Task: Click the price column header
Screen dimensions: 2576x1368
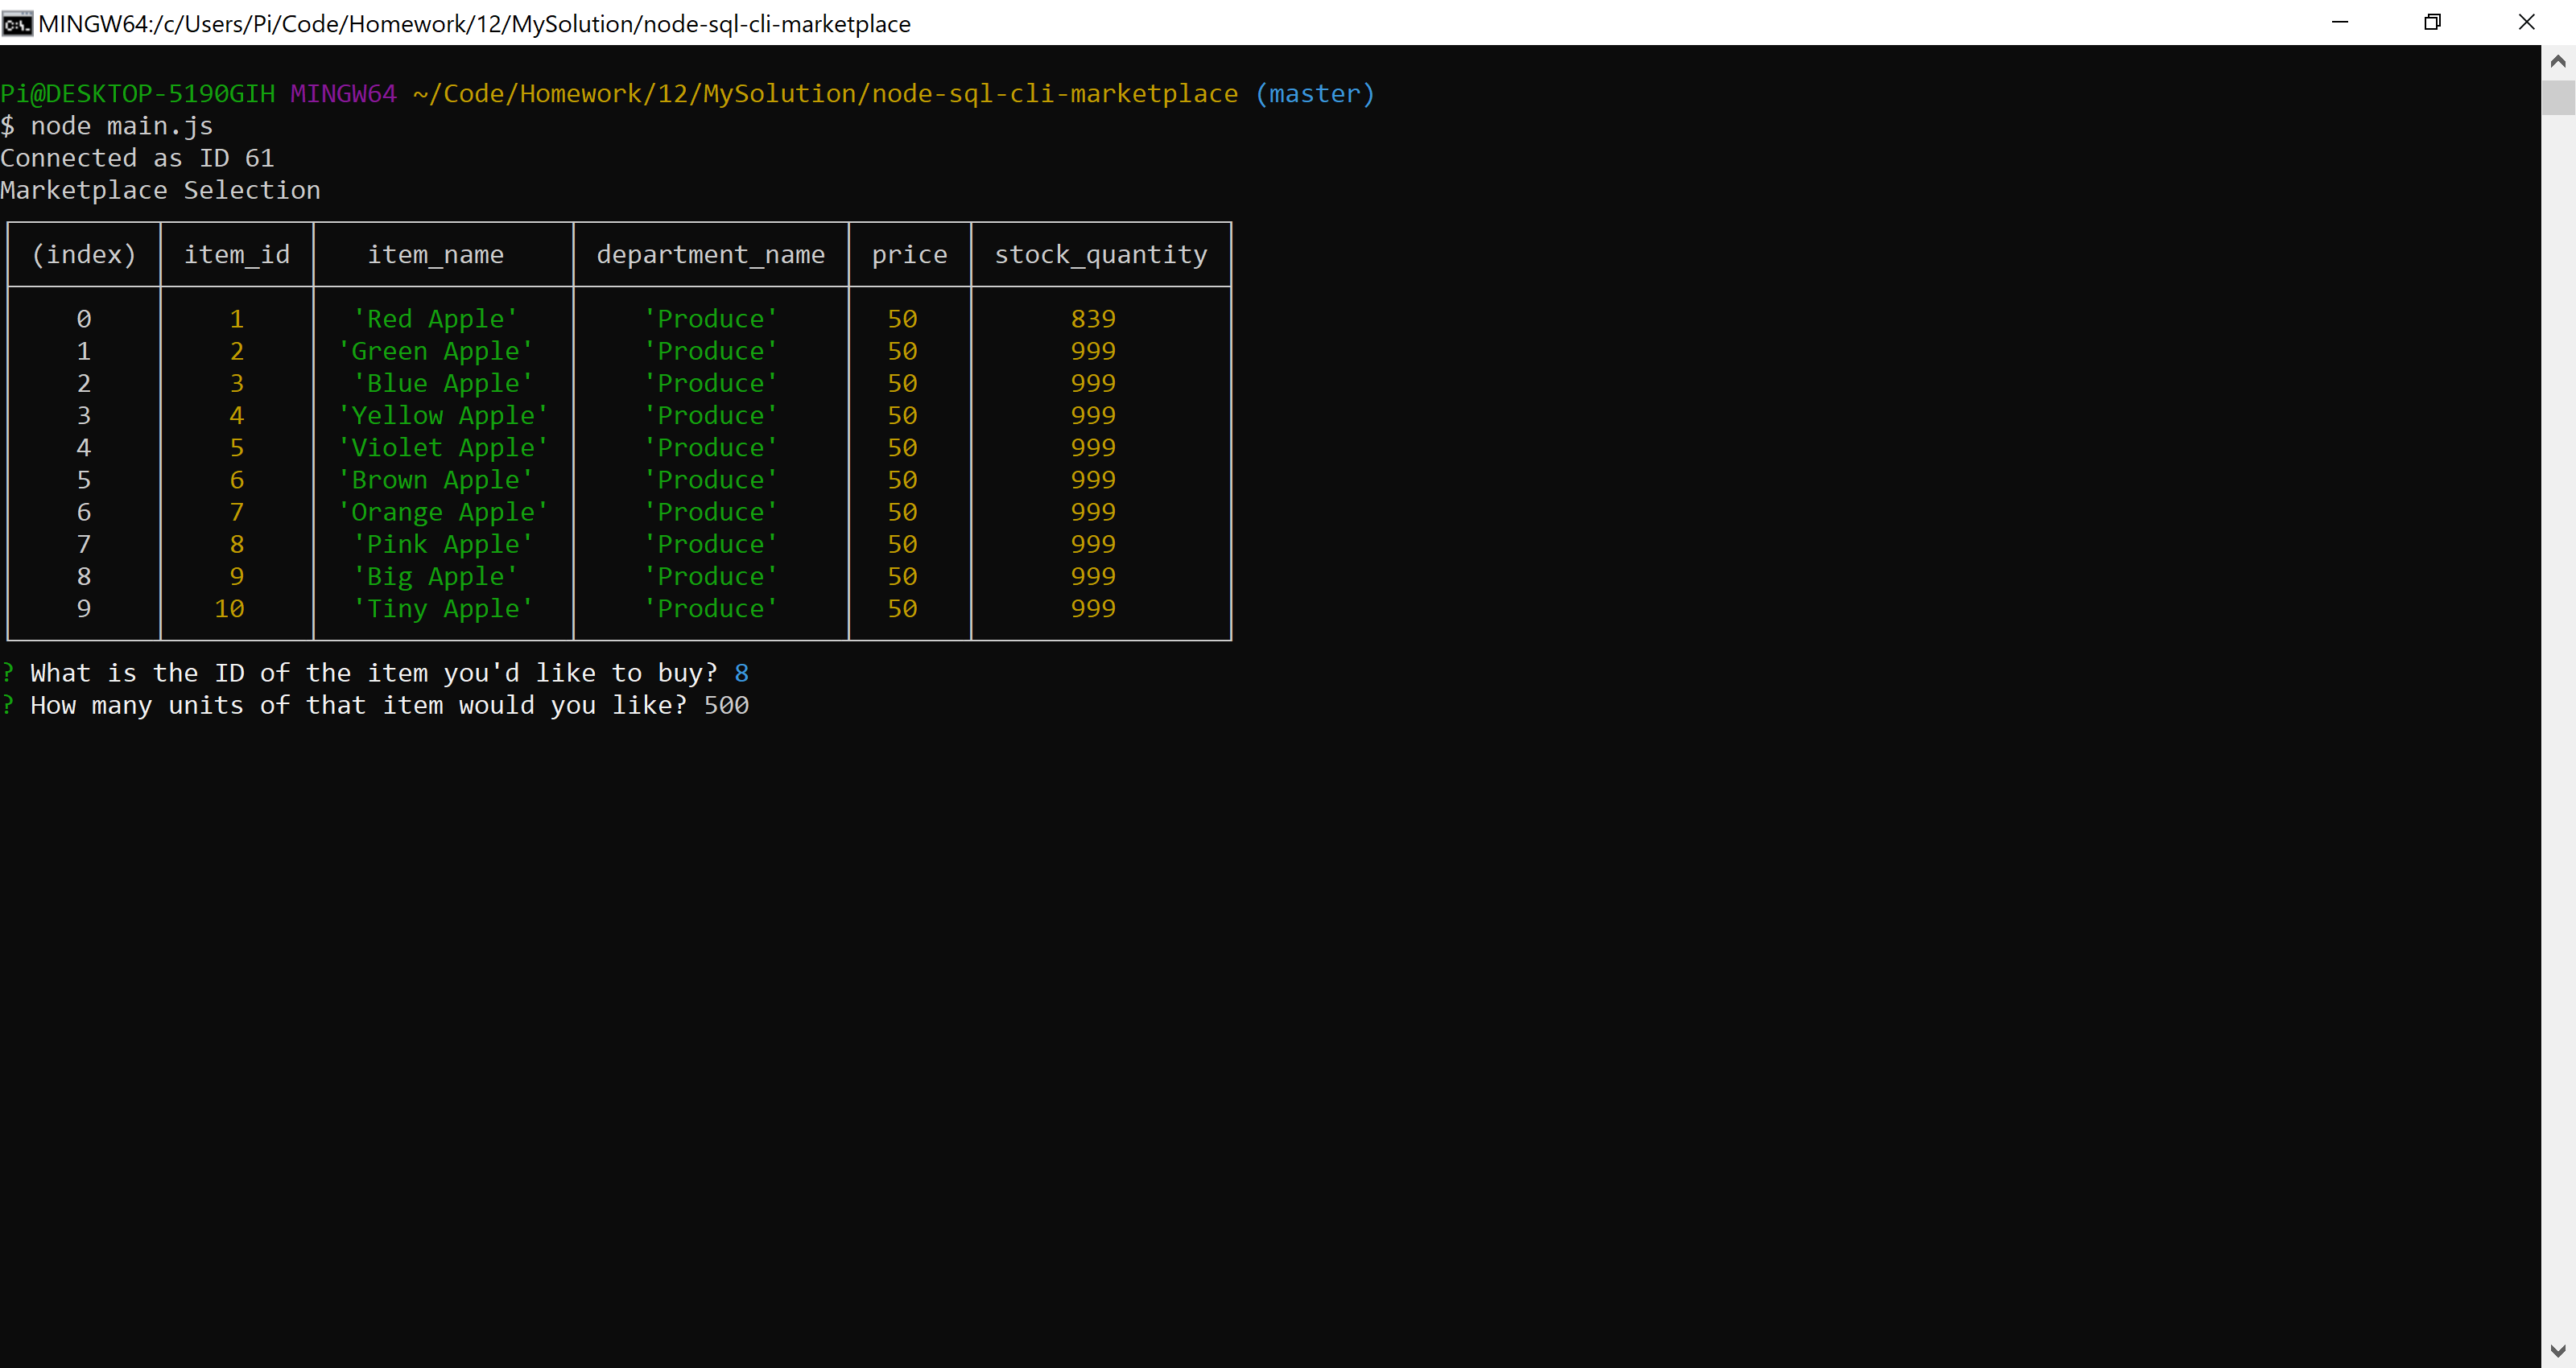Action: point(909,254)
